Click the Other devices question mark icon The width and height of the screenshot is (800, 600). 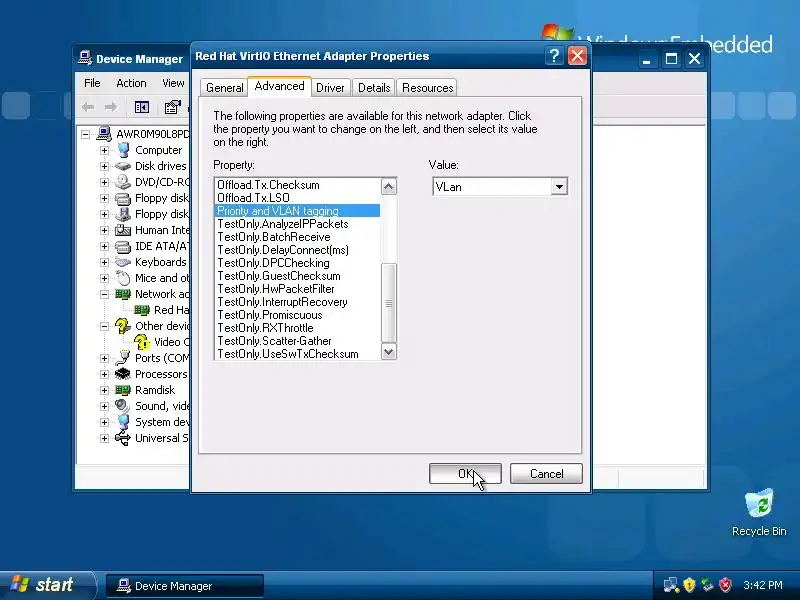123,326
